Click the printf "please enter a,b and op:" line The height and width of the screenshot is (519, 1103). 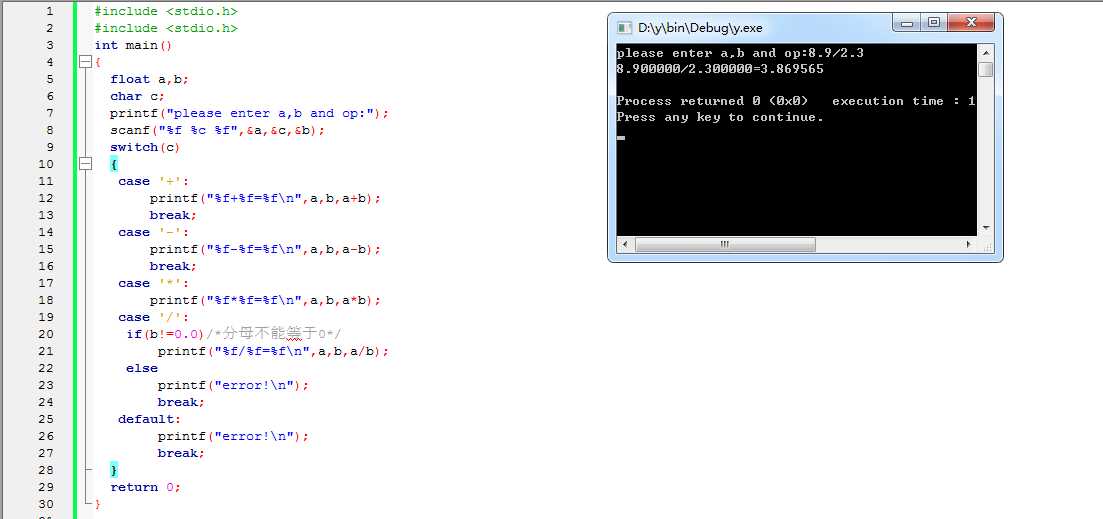(x=249, y=113)
